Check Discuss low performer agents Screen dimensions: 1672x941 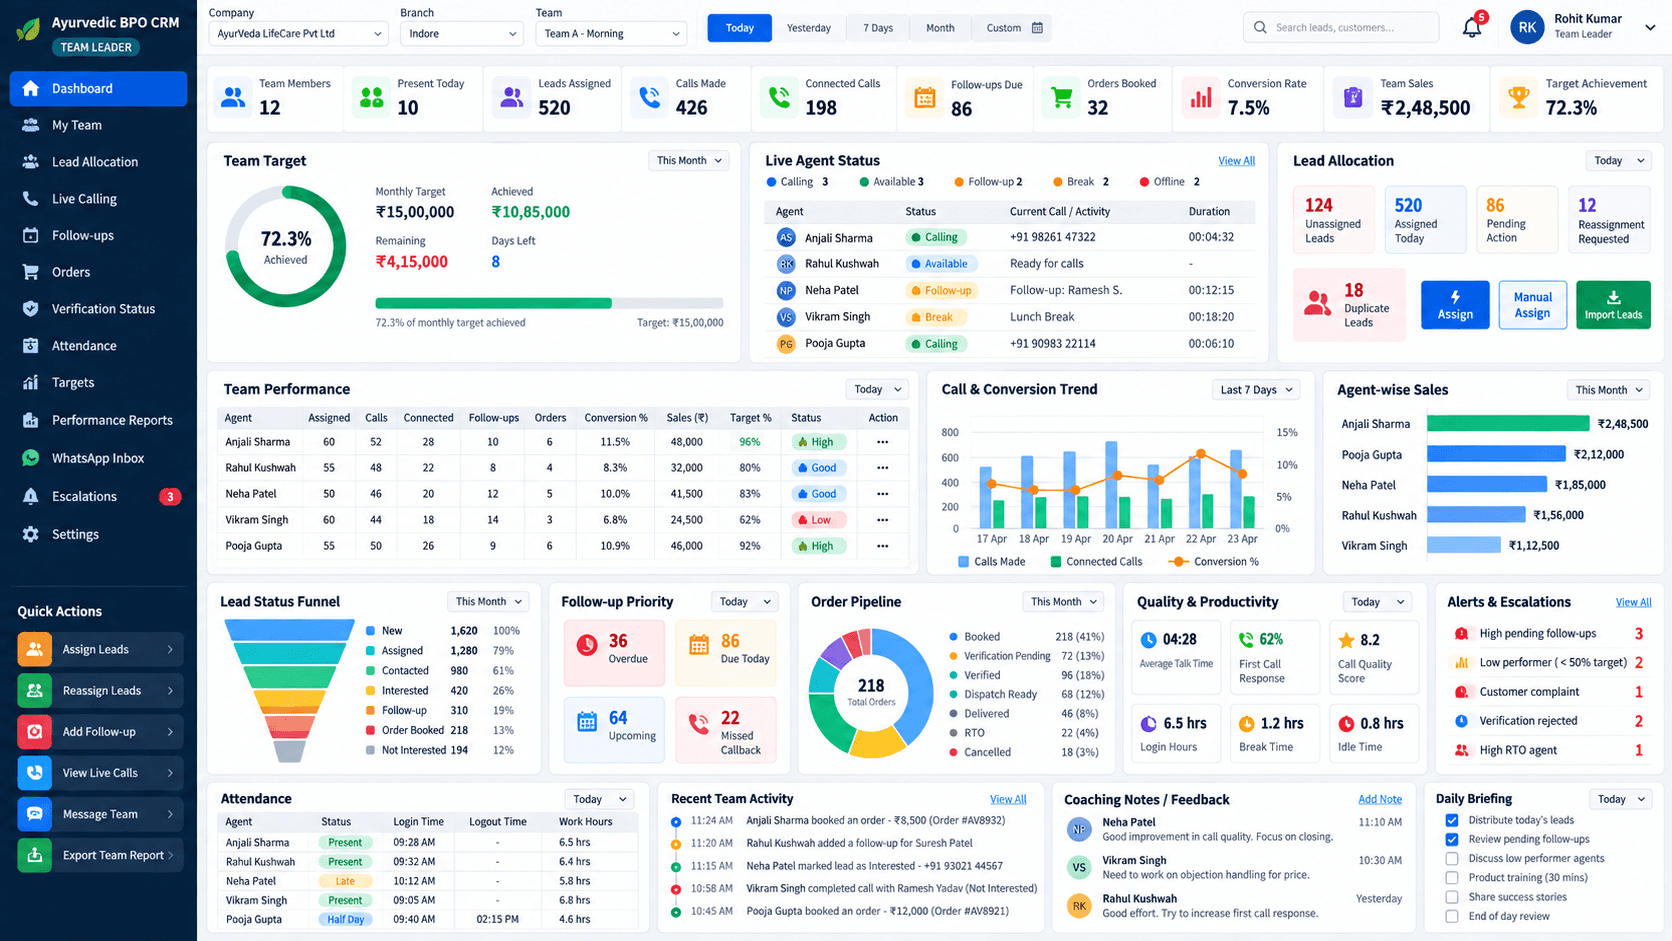(x=1452, y=858)
